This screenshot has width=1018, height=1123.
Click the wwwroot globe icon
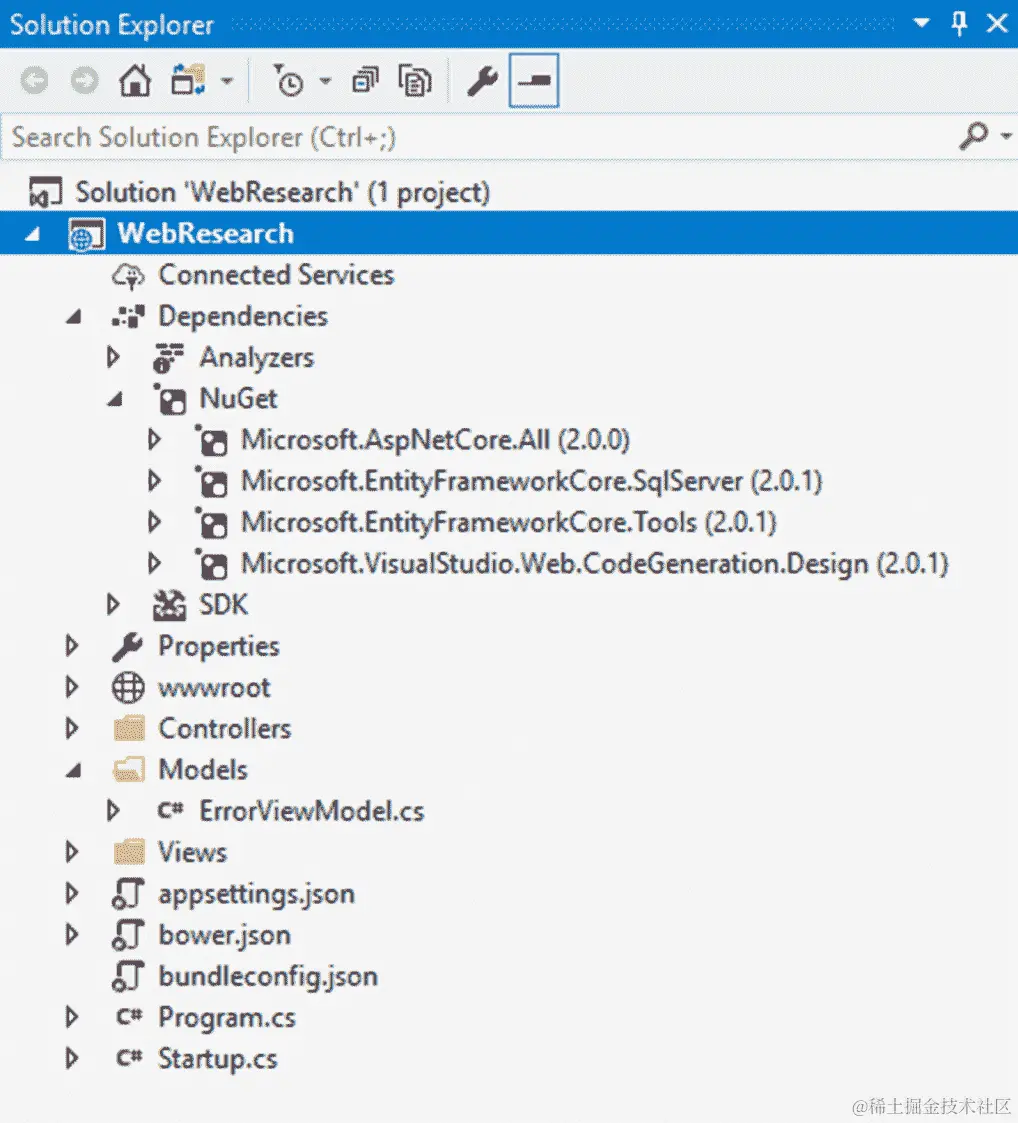coord(128,688)
